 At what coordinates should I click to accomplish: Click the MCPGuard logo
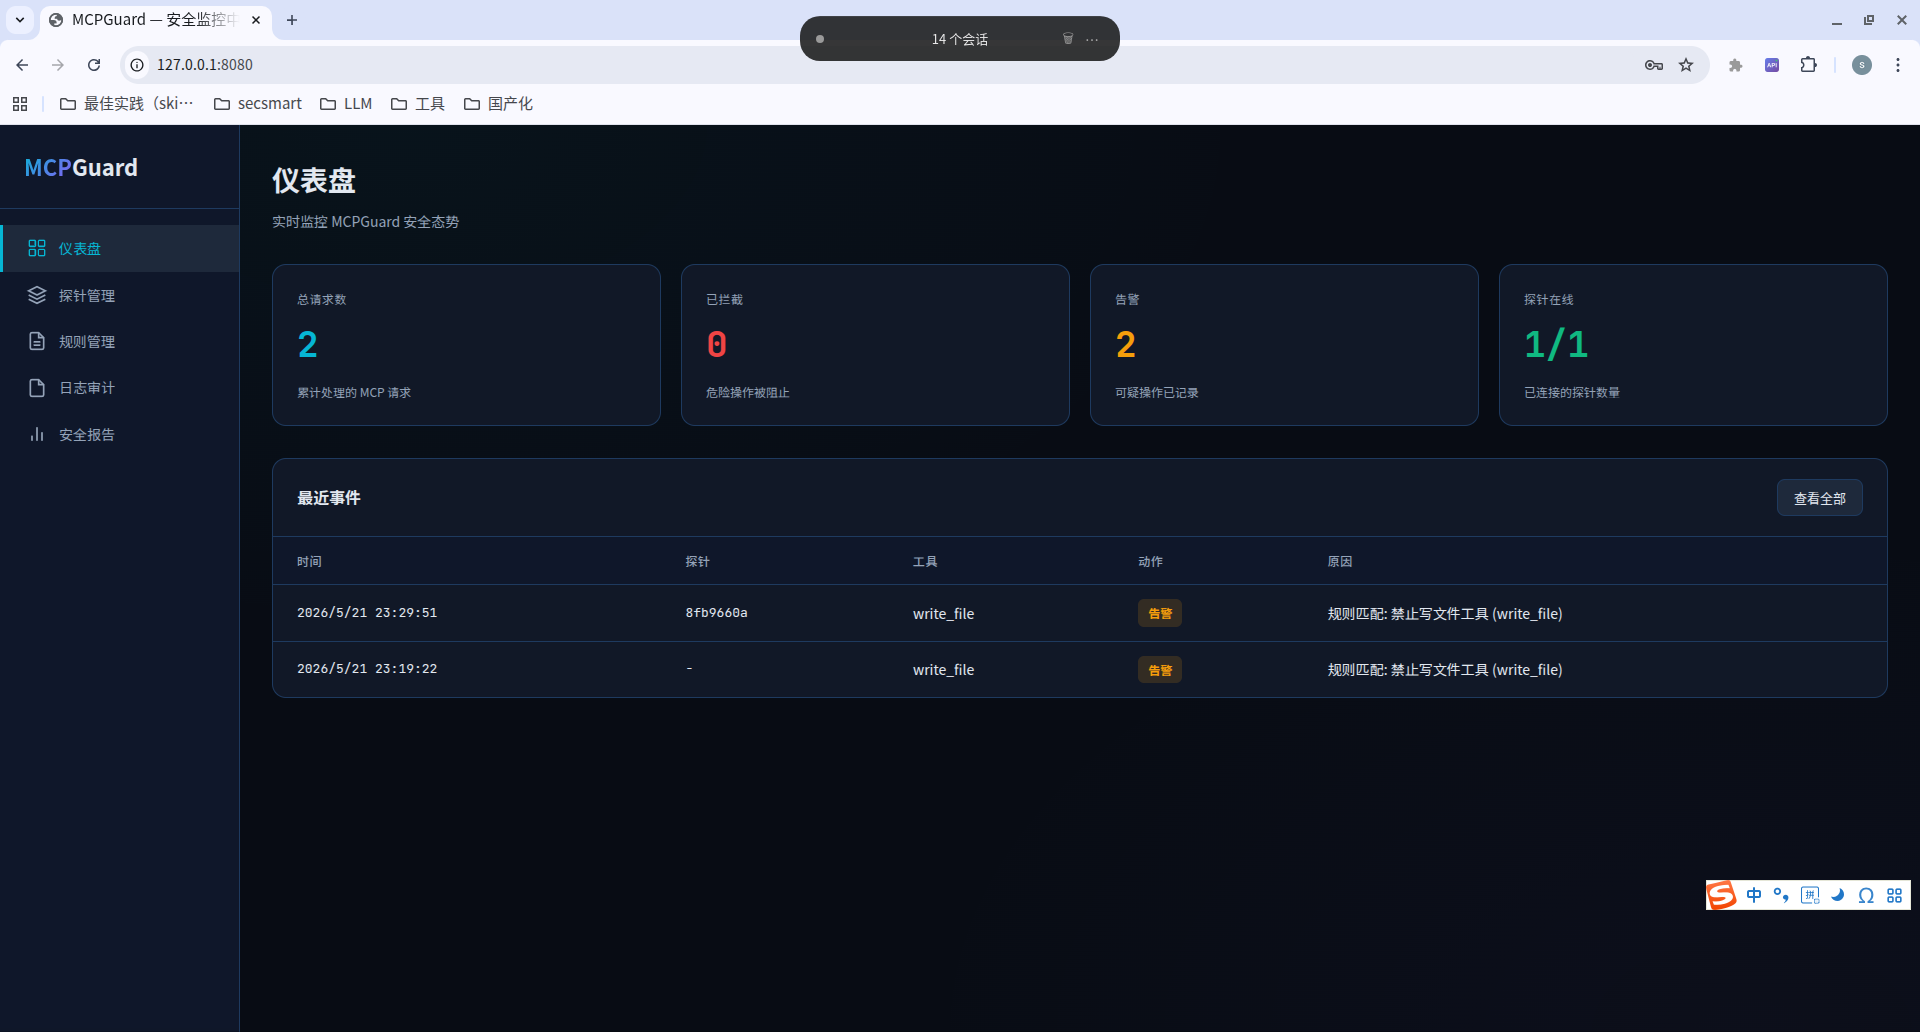pyautogui.click(x=81, y=168)
